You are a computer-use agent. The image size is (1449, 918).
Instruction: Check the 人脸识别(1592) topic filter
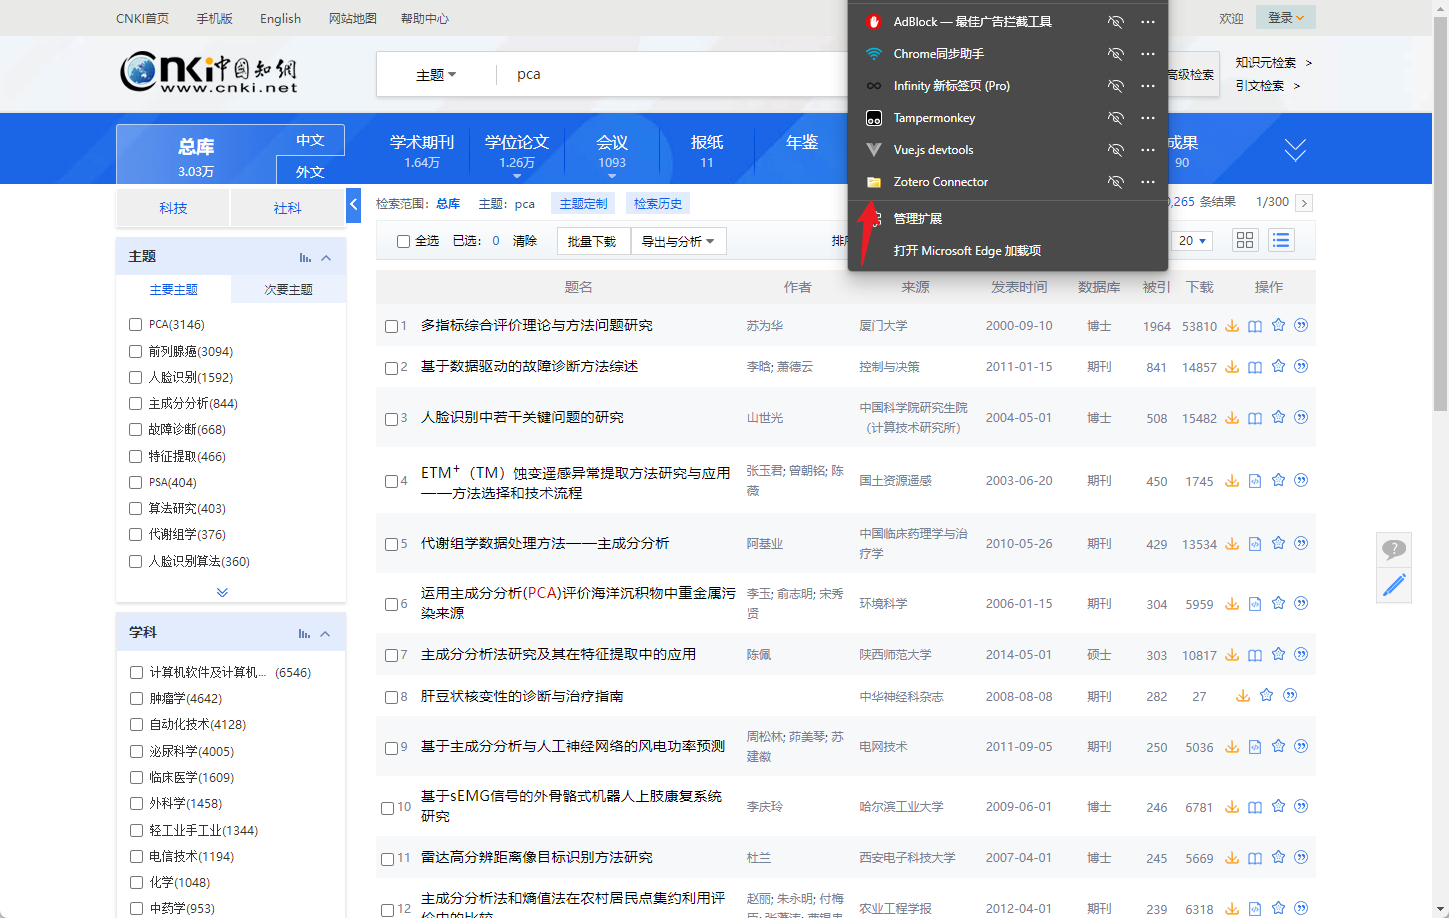click(135, 377)
